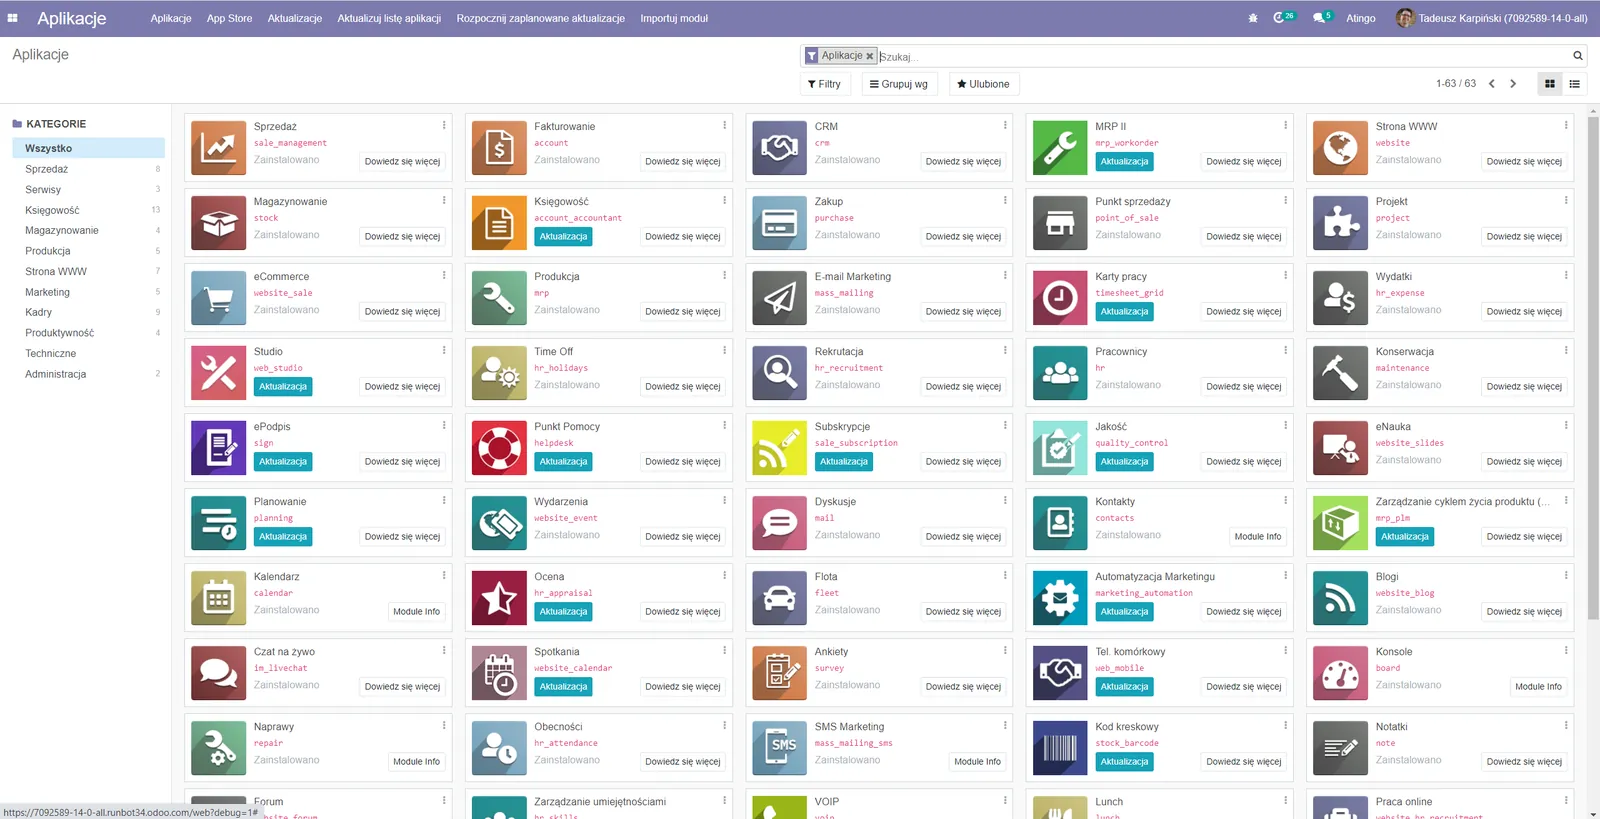The width and height of the screenshot is (1600, 819).
Task: Click the MRP II wrench icon
Action: point(1060,148)
